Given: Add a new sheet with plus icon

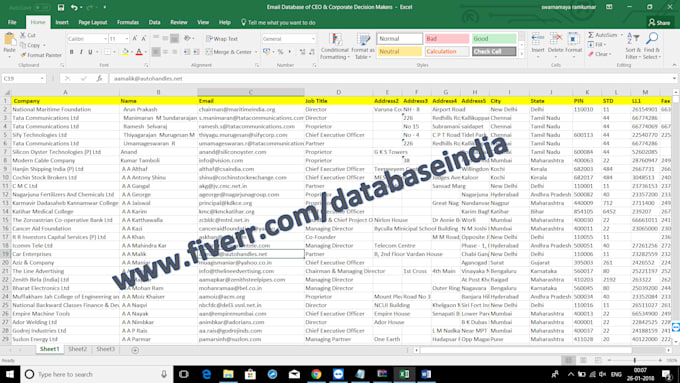Looking at the screenshot, I should point(135,350).
